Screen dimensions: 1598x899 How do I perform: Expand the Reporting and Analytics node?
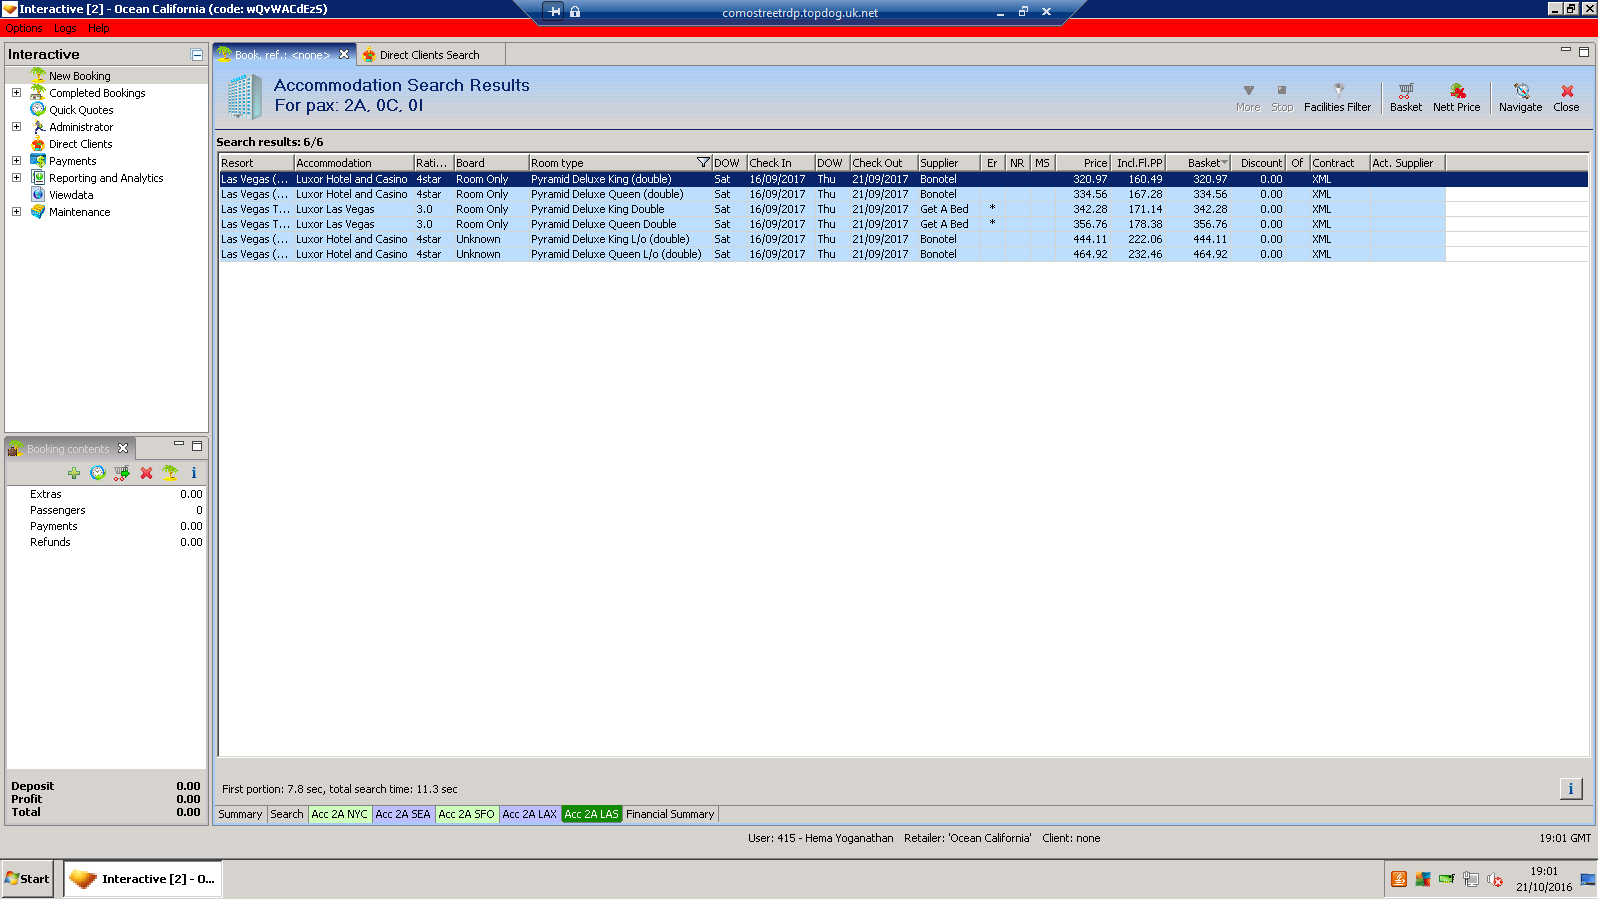click(16, 178)
